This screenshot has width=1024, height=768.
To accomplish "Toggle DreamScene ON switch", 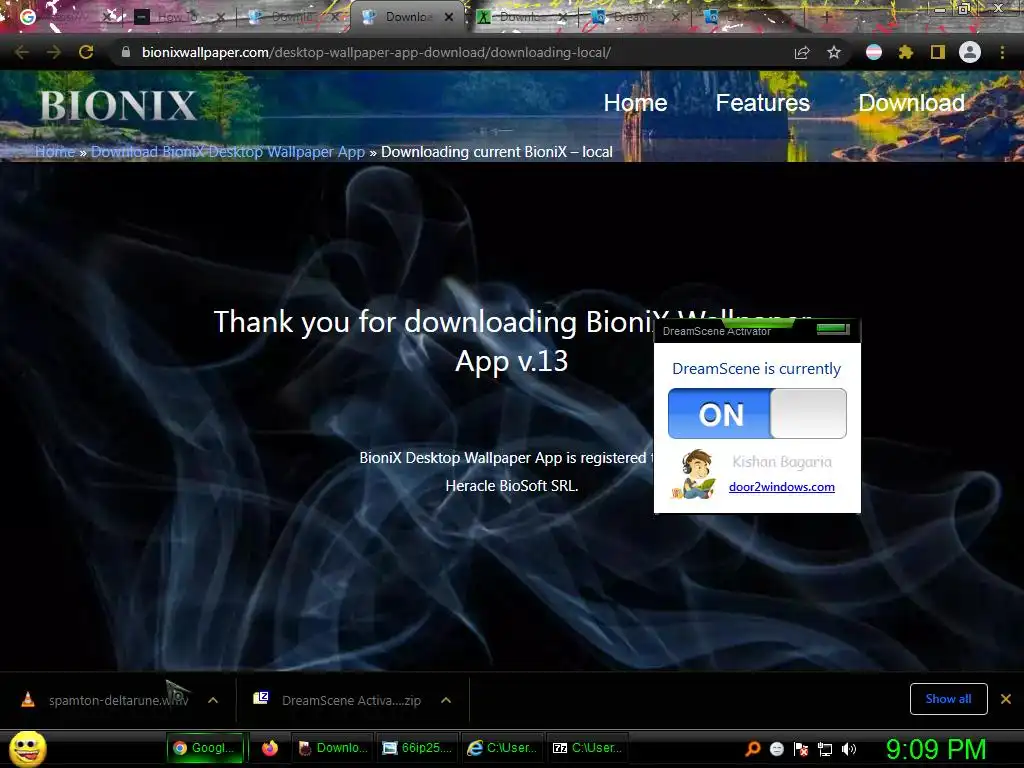I will (x=757, y=413).
